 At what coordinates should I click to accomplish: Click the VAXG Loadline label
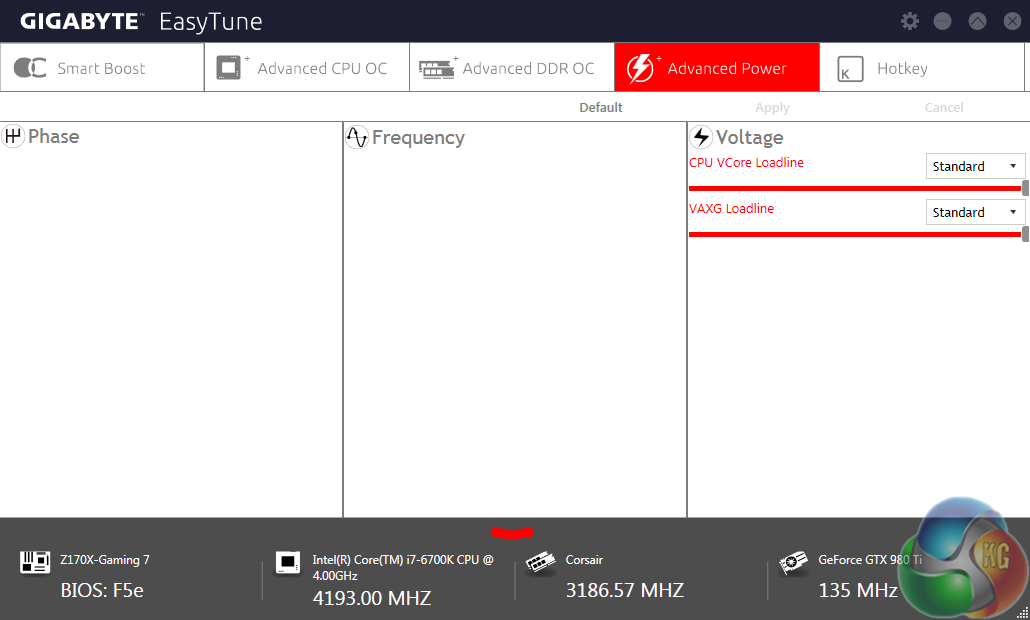coord(731,208)
